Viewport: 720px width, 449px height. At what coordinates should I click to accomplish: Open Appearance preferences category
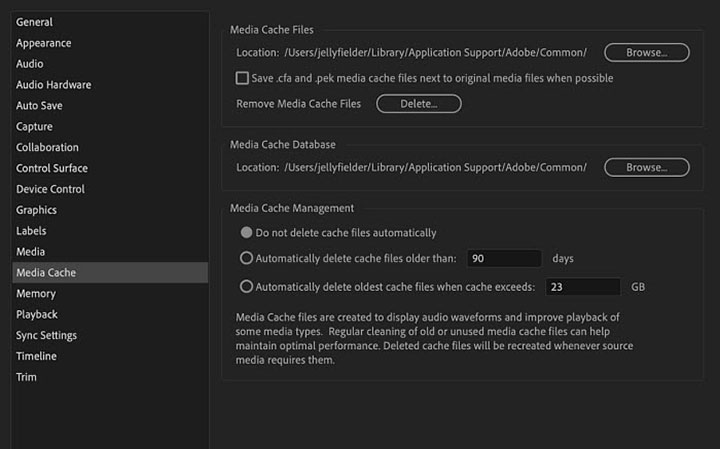pyautogui.click(x=43, y=43)
